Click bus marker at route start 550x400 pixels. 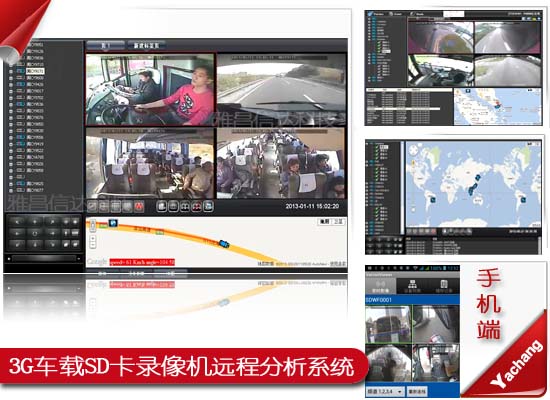pyautogui.click(x=113, y=222)
